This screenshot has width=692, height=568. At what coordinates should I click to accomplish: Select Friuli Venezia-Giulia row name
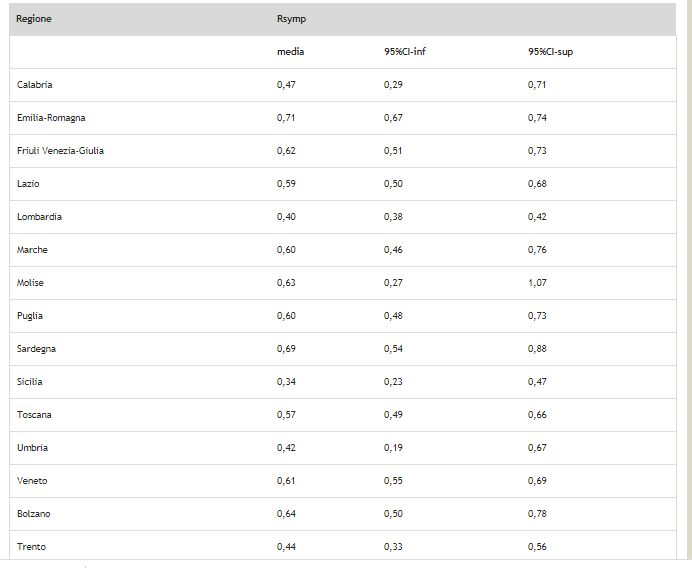[60, 151]
